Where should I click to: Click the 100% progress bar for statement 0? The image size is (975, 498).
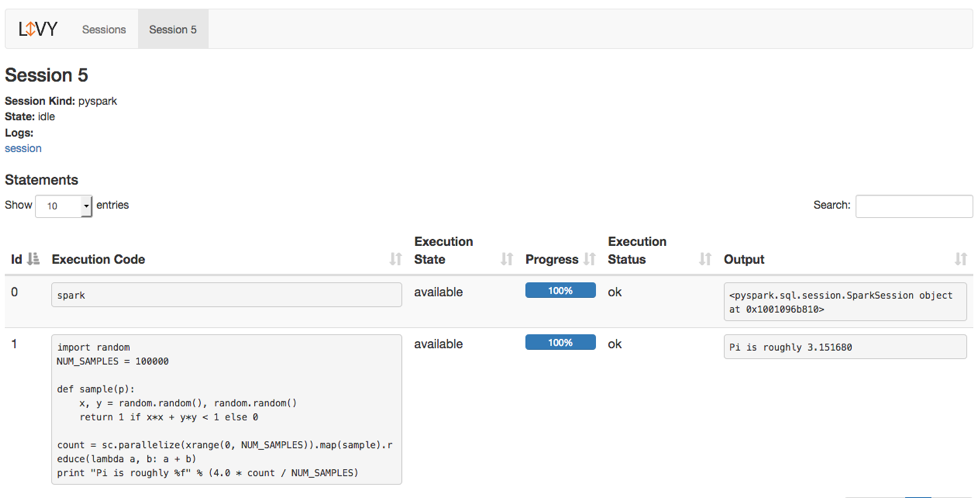coord(560,291)
